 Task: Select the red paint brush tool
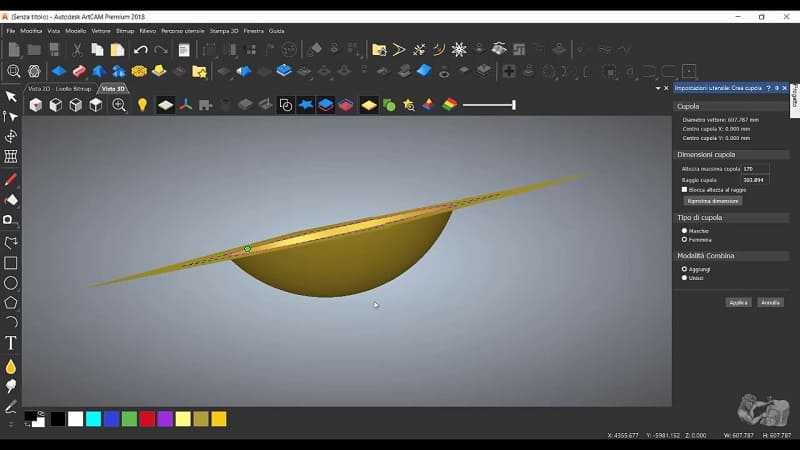(11, 179)
